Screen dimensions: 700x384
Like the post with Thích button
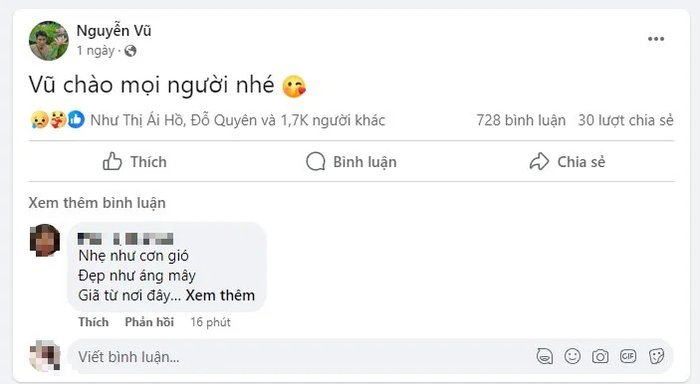coord(134,162)
